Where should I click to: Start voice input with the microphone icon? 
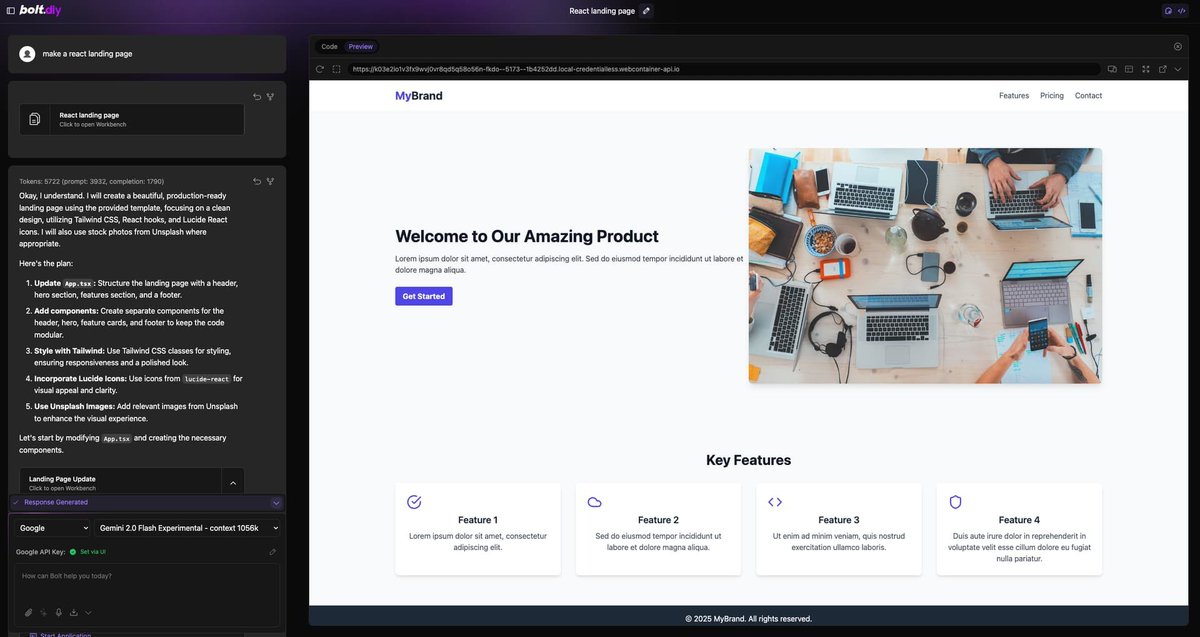pyautogui.click(x=59, y=612)
